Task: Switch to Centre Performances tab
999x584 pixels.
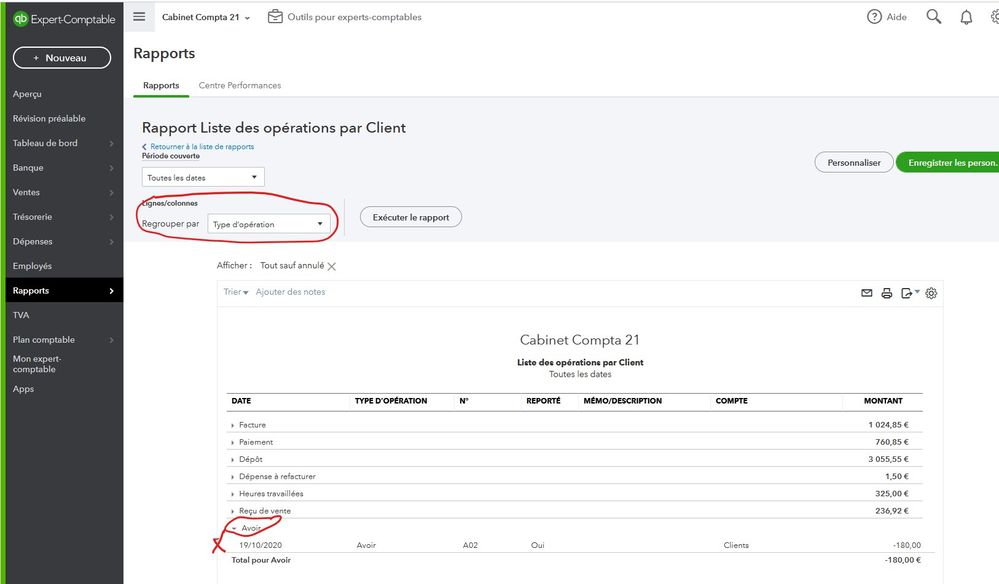Action: [239, 85]
